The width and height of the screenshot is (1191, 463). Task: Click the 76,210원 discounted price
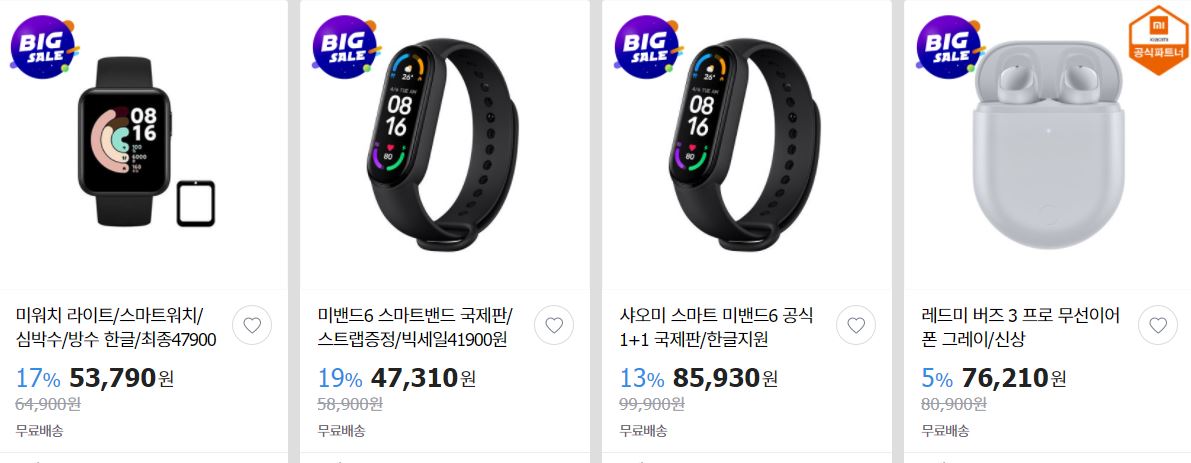(1014, 377)
